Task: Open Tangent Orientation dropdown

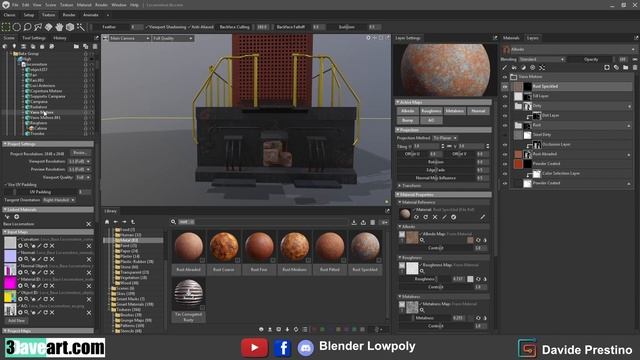Action: pos(59,200)
